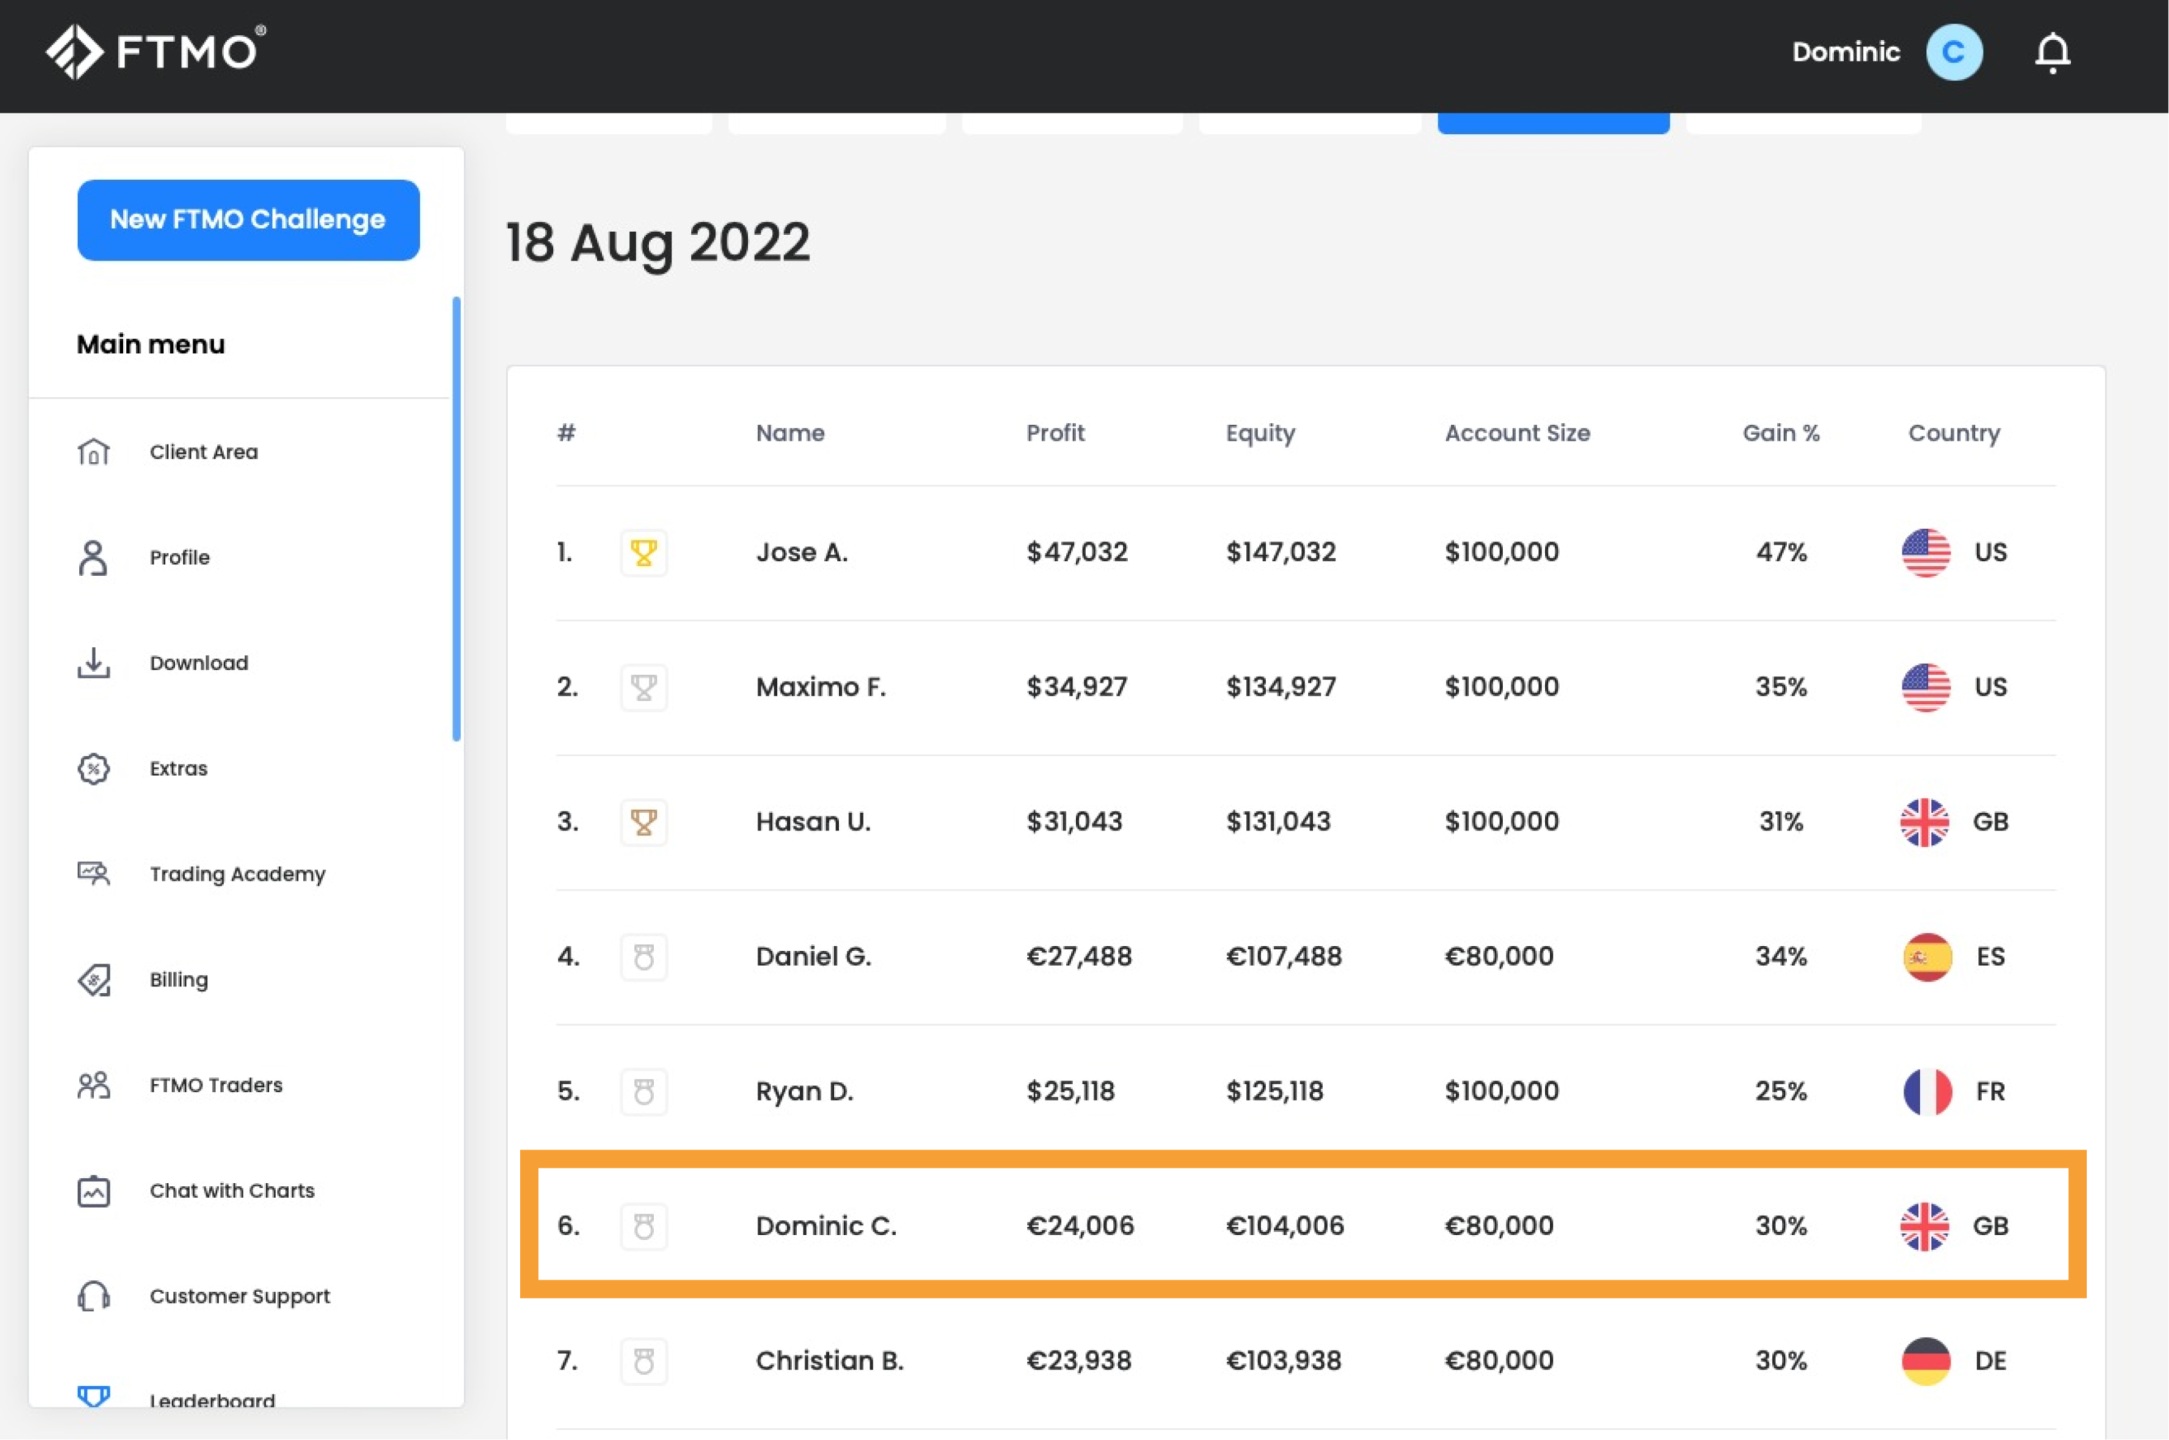The height and width of the screenshot is (1440, 2169).
Task: Click the notification bell icon
Action: pos(2052,52)
